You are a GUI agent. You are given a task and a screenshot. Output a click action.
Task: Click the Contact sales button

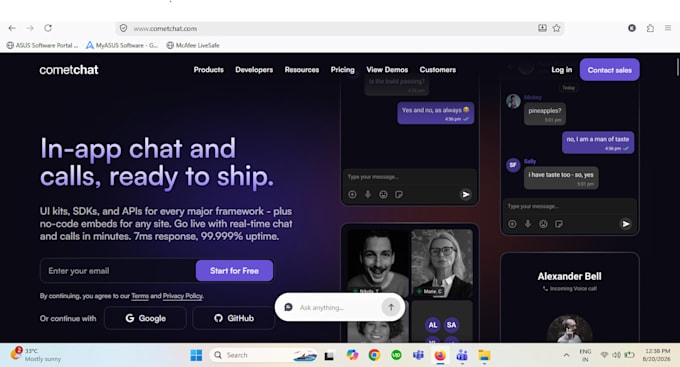[609, 70]
